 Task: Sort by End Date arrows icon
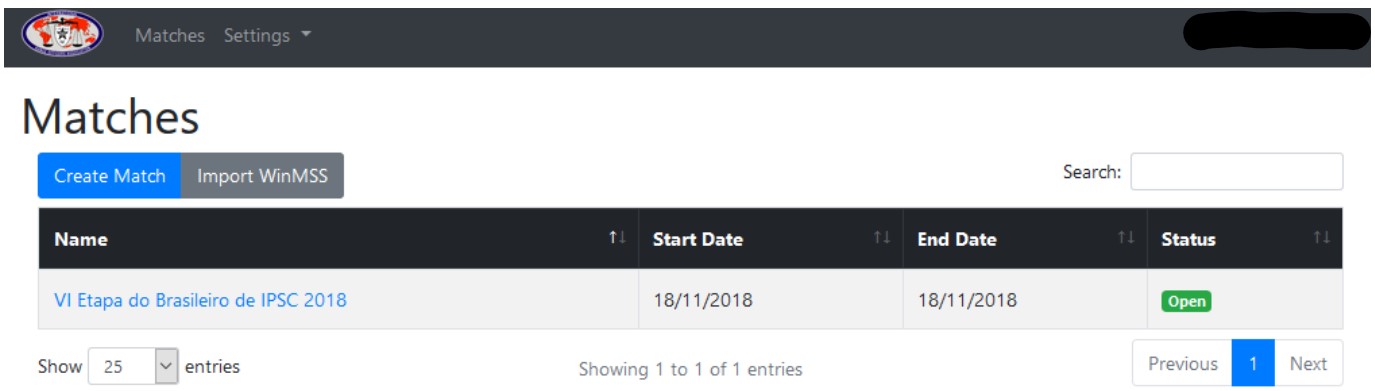pyautogui.click(x=1126, y=238)
